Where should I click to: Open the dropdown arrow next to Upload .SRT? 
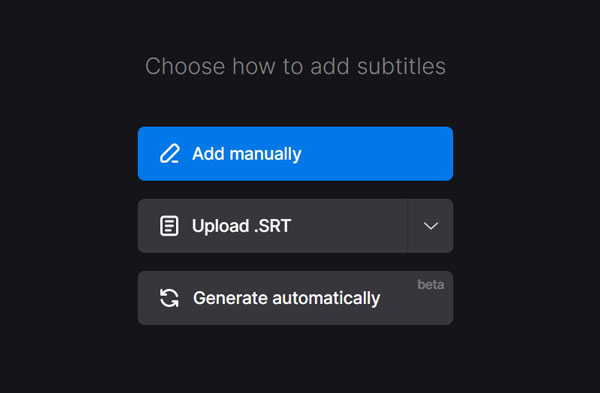(430, 226)
